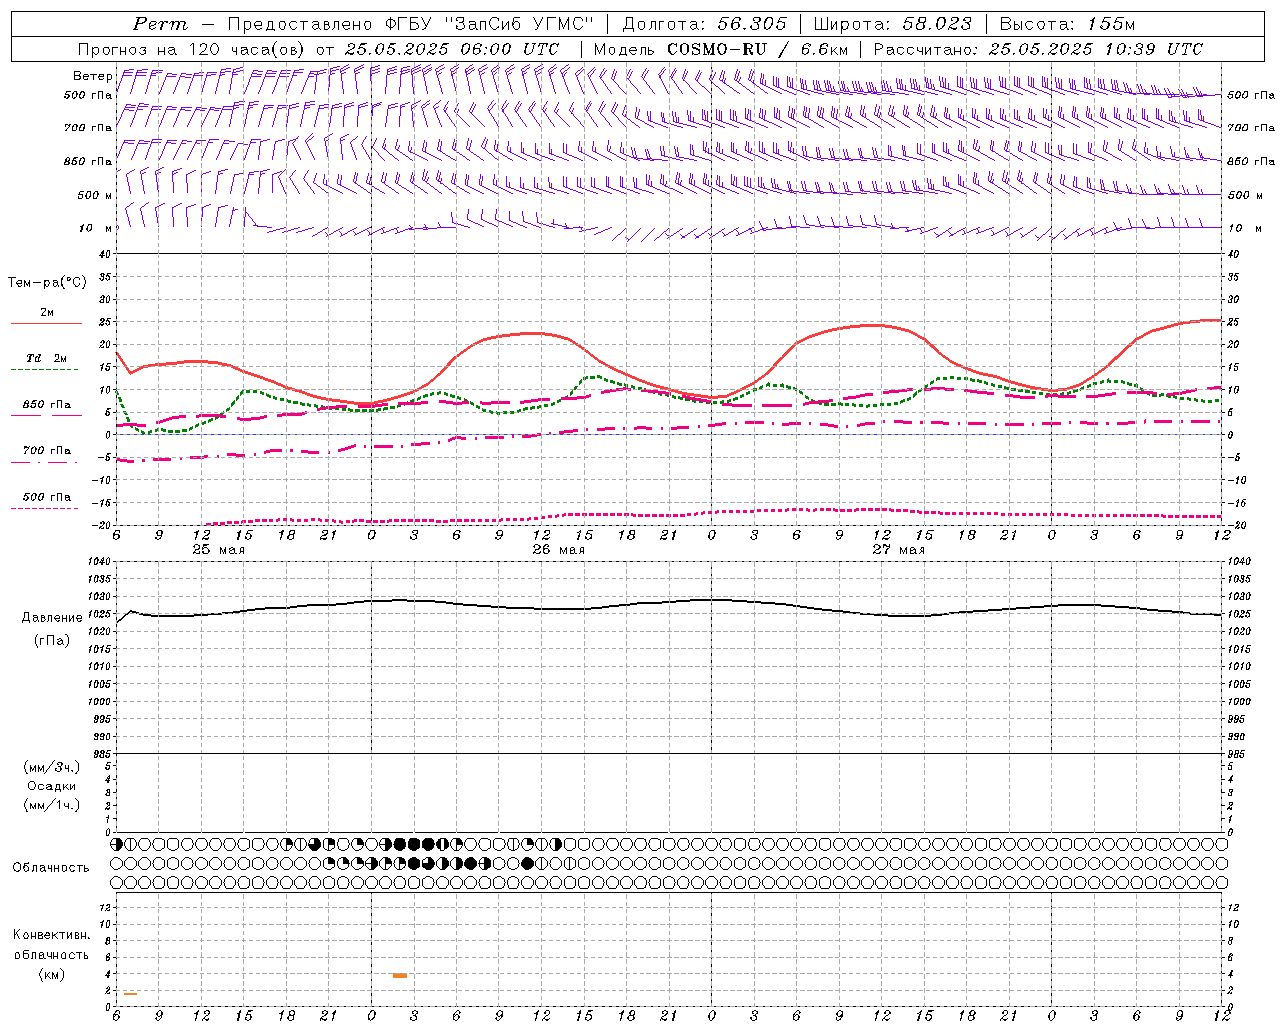Viewport: 1280px width, 1024px height.
Task: Click the "Конвективн." convective cloud label
Action: click(52, 935)
